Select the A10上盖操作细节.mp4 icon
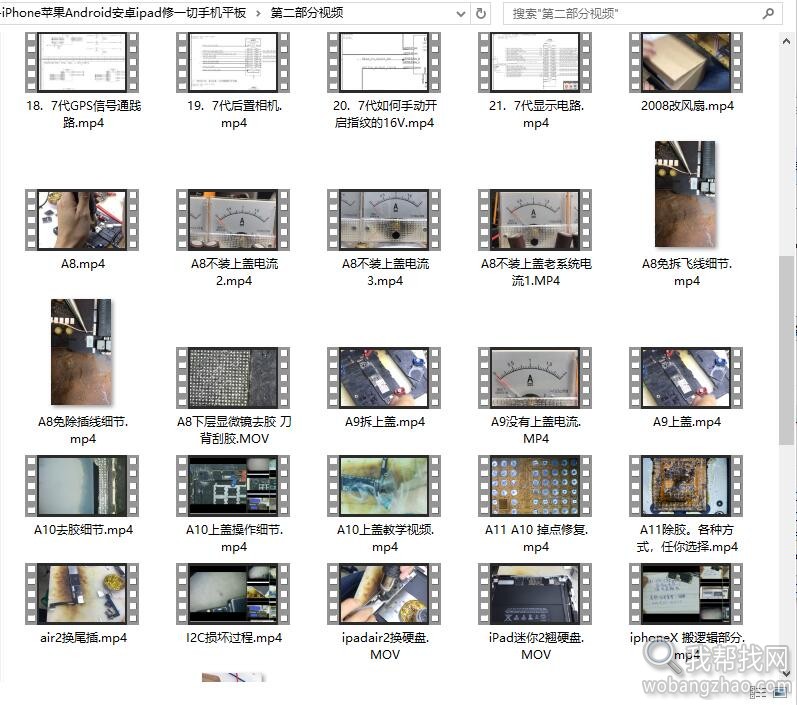797x705 pixels. (x=233, y=486)
